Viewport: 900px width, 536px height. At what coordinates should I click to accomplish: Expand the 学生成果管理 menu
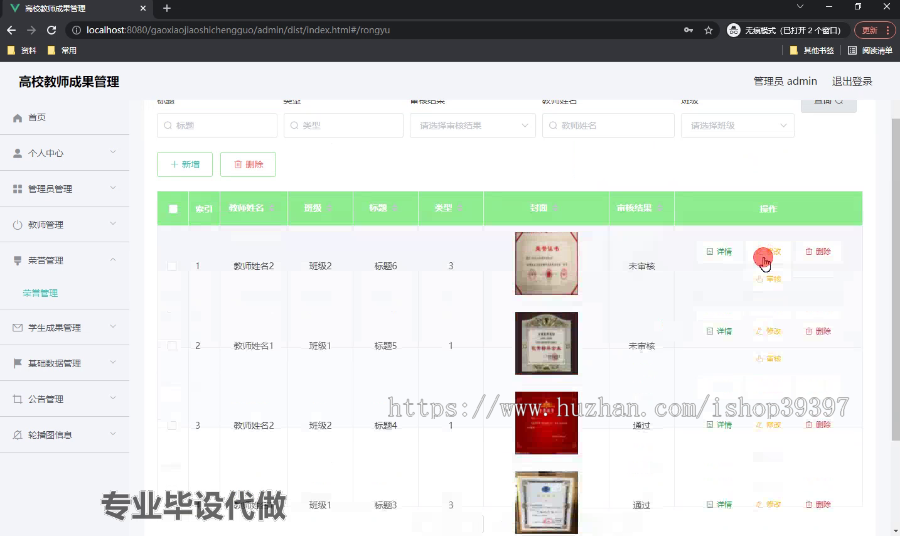point(64,328)
